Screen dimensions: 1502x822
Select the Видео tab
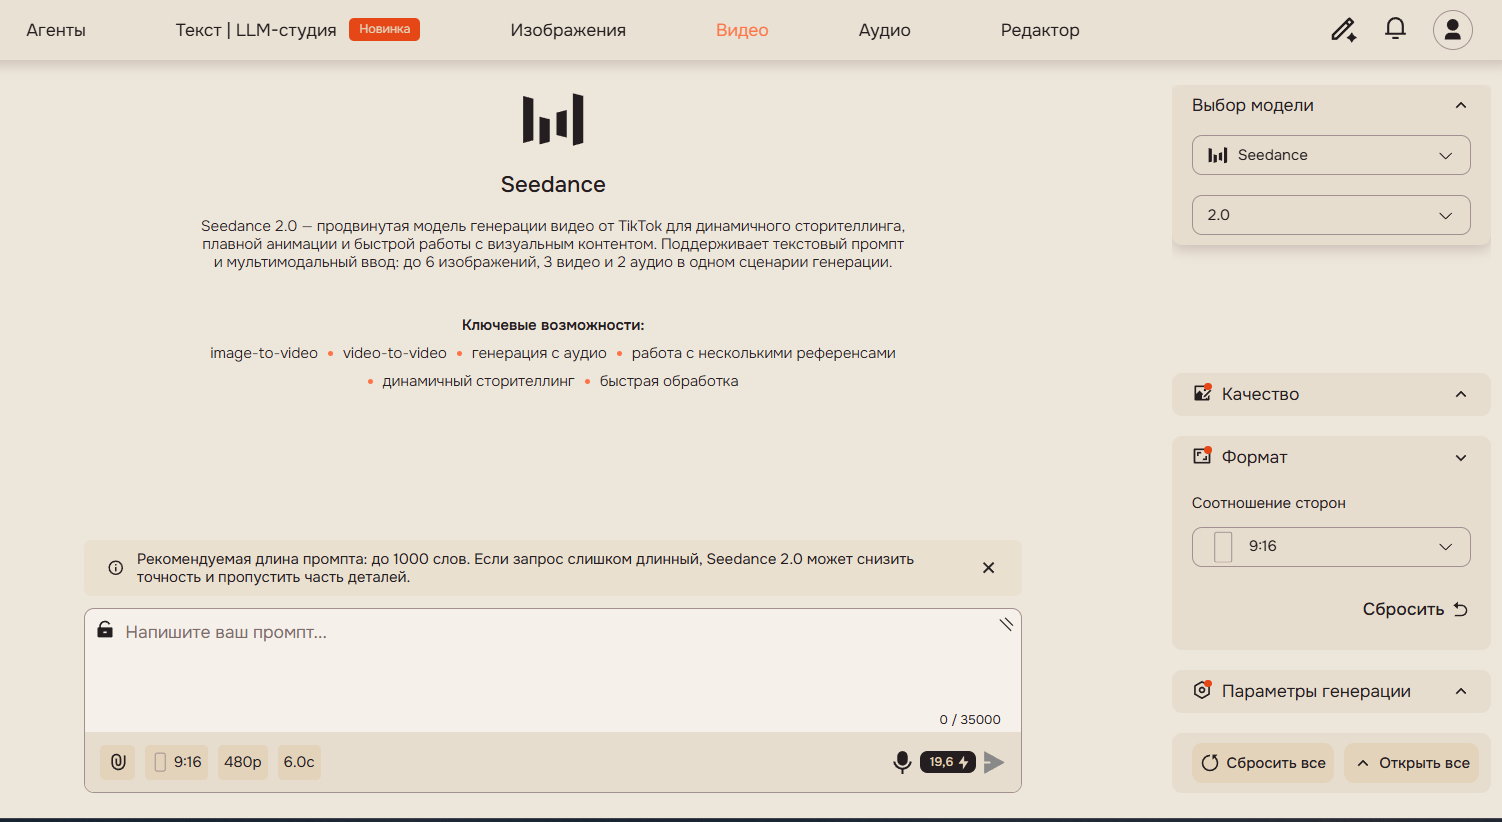(x=742, y=30)
